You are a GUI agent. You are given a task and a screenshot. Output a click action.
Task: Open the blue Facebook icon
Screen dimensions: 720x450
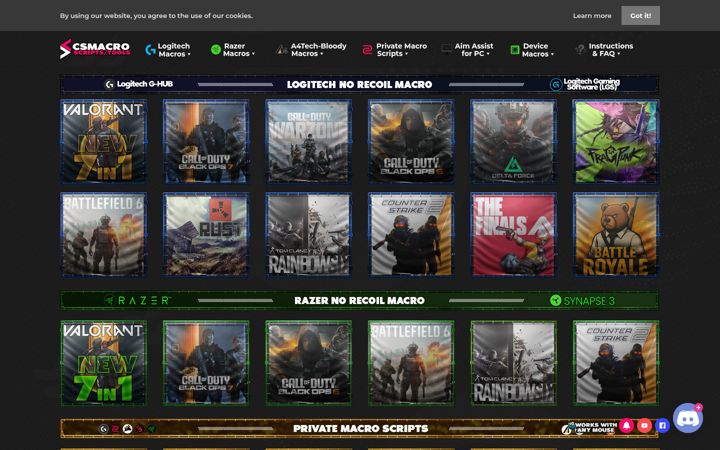(662, 426)
